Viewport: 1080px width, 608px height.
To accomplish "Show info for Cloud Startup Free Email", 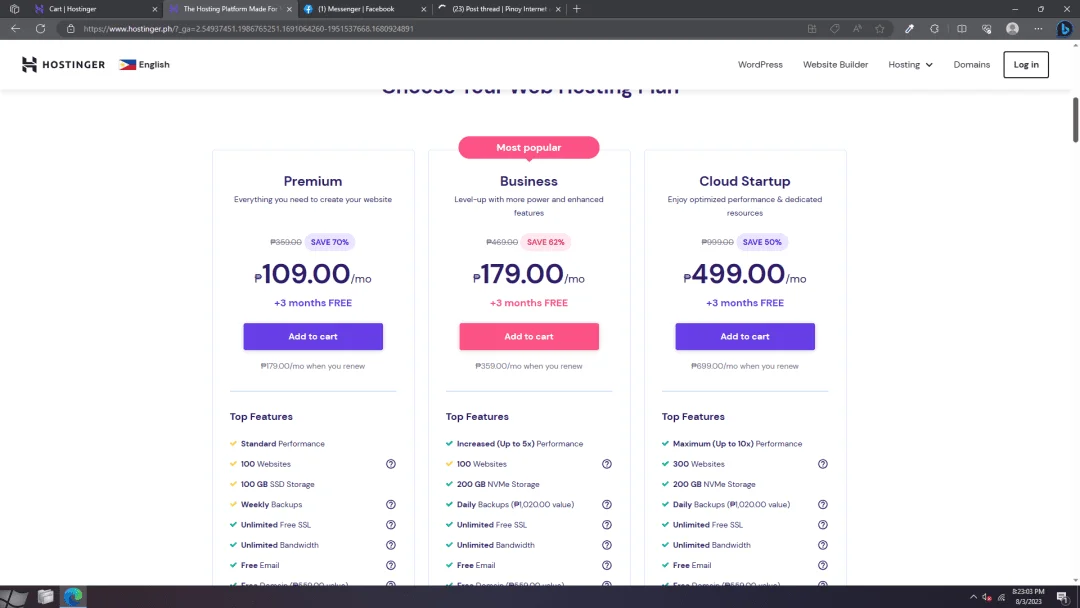I will click(822, 565).
